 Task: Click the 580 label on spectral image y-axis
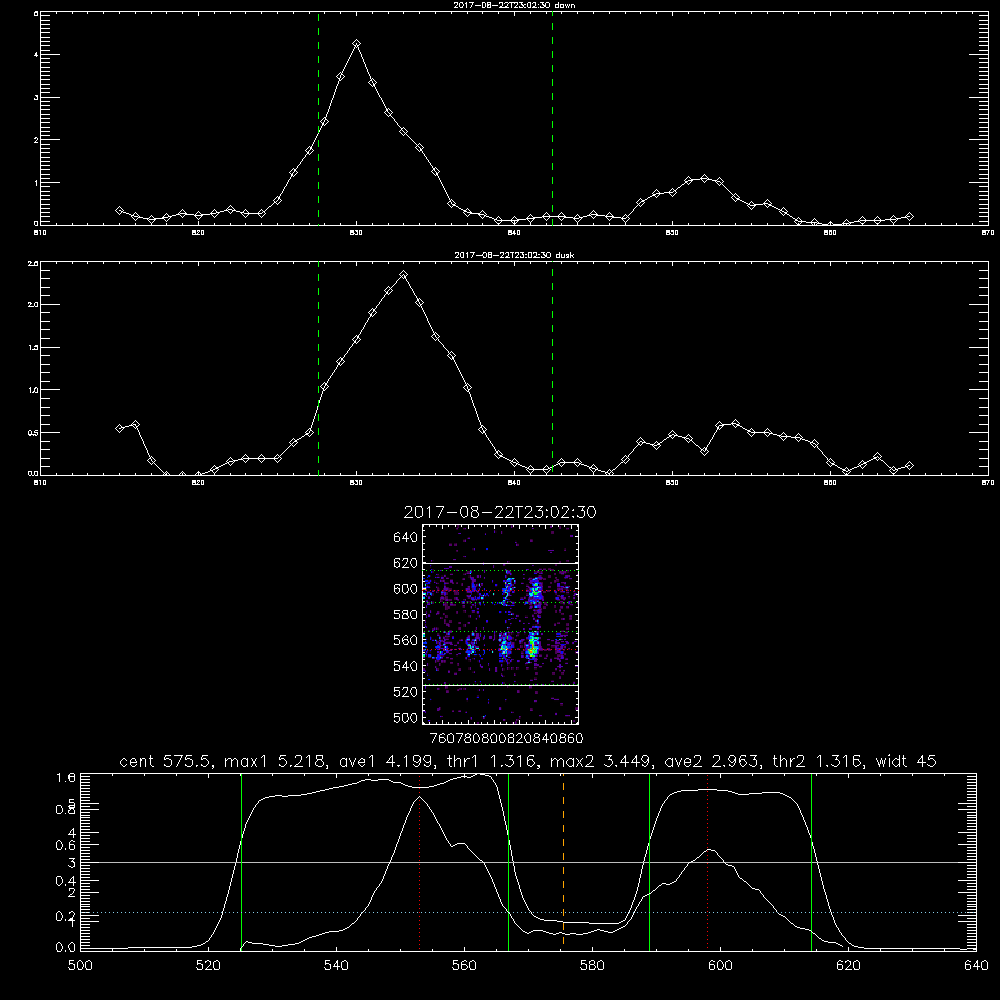pos(406,615)
